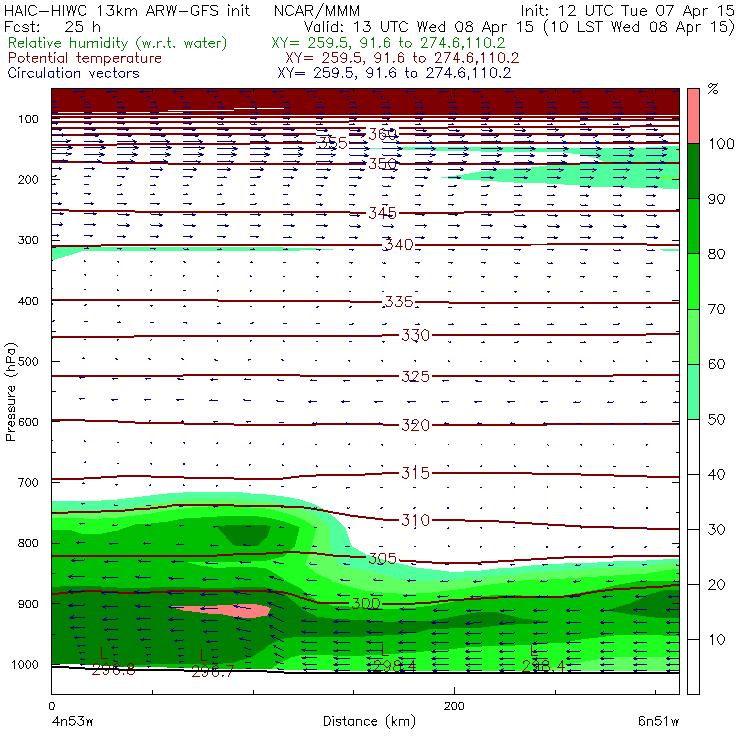Click the 'Circulation vectors' legend label

[74, 73]
